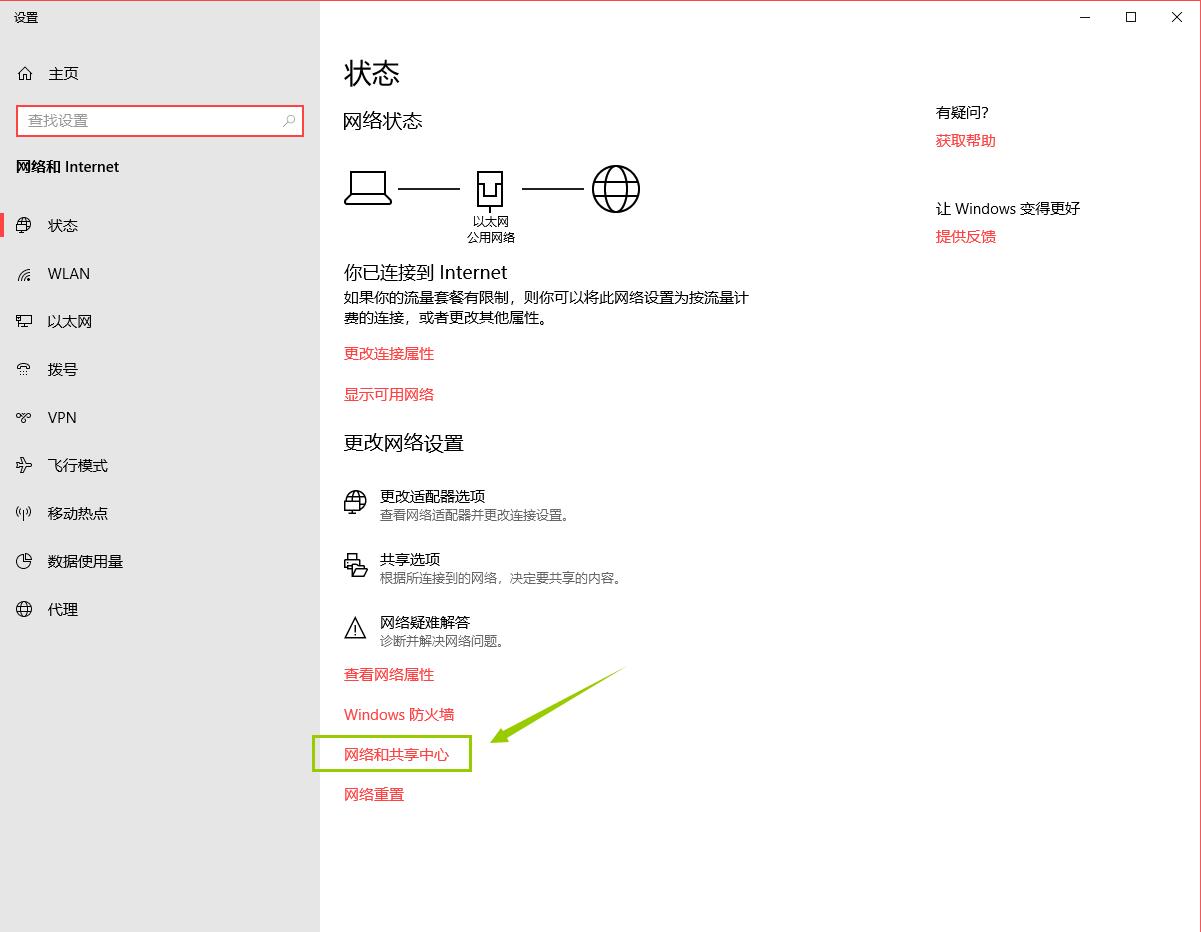
Task: Click the 显示可用网络 link
Action: (x=389, y=395)
